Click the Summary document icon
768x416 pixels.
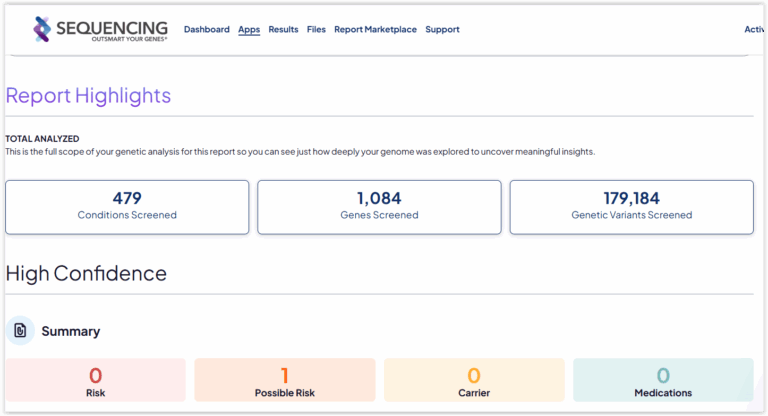coord(20,330)
